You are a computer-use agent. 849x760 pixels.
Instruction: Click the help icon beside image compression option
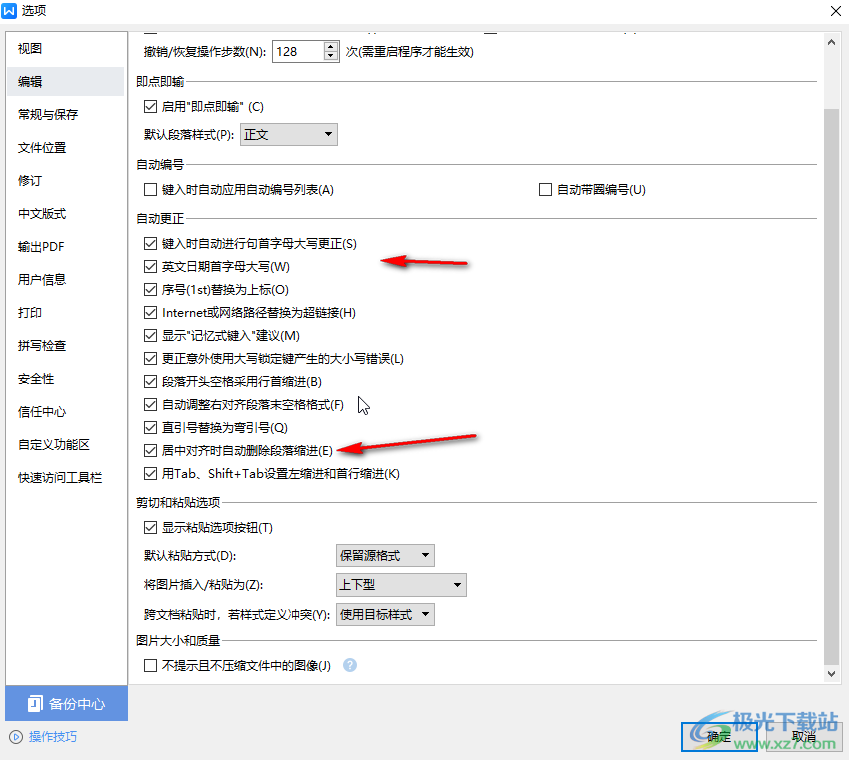(x=350, y=665)
